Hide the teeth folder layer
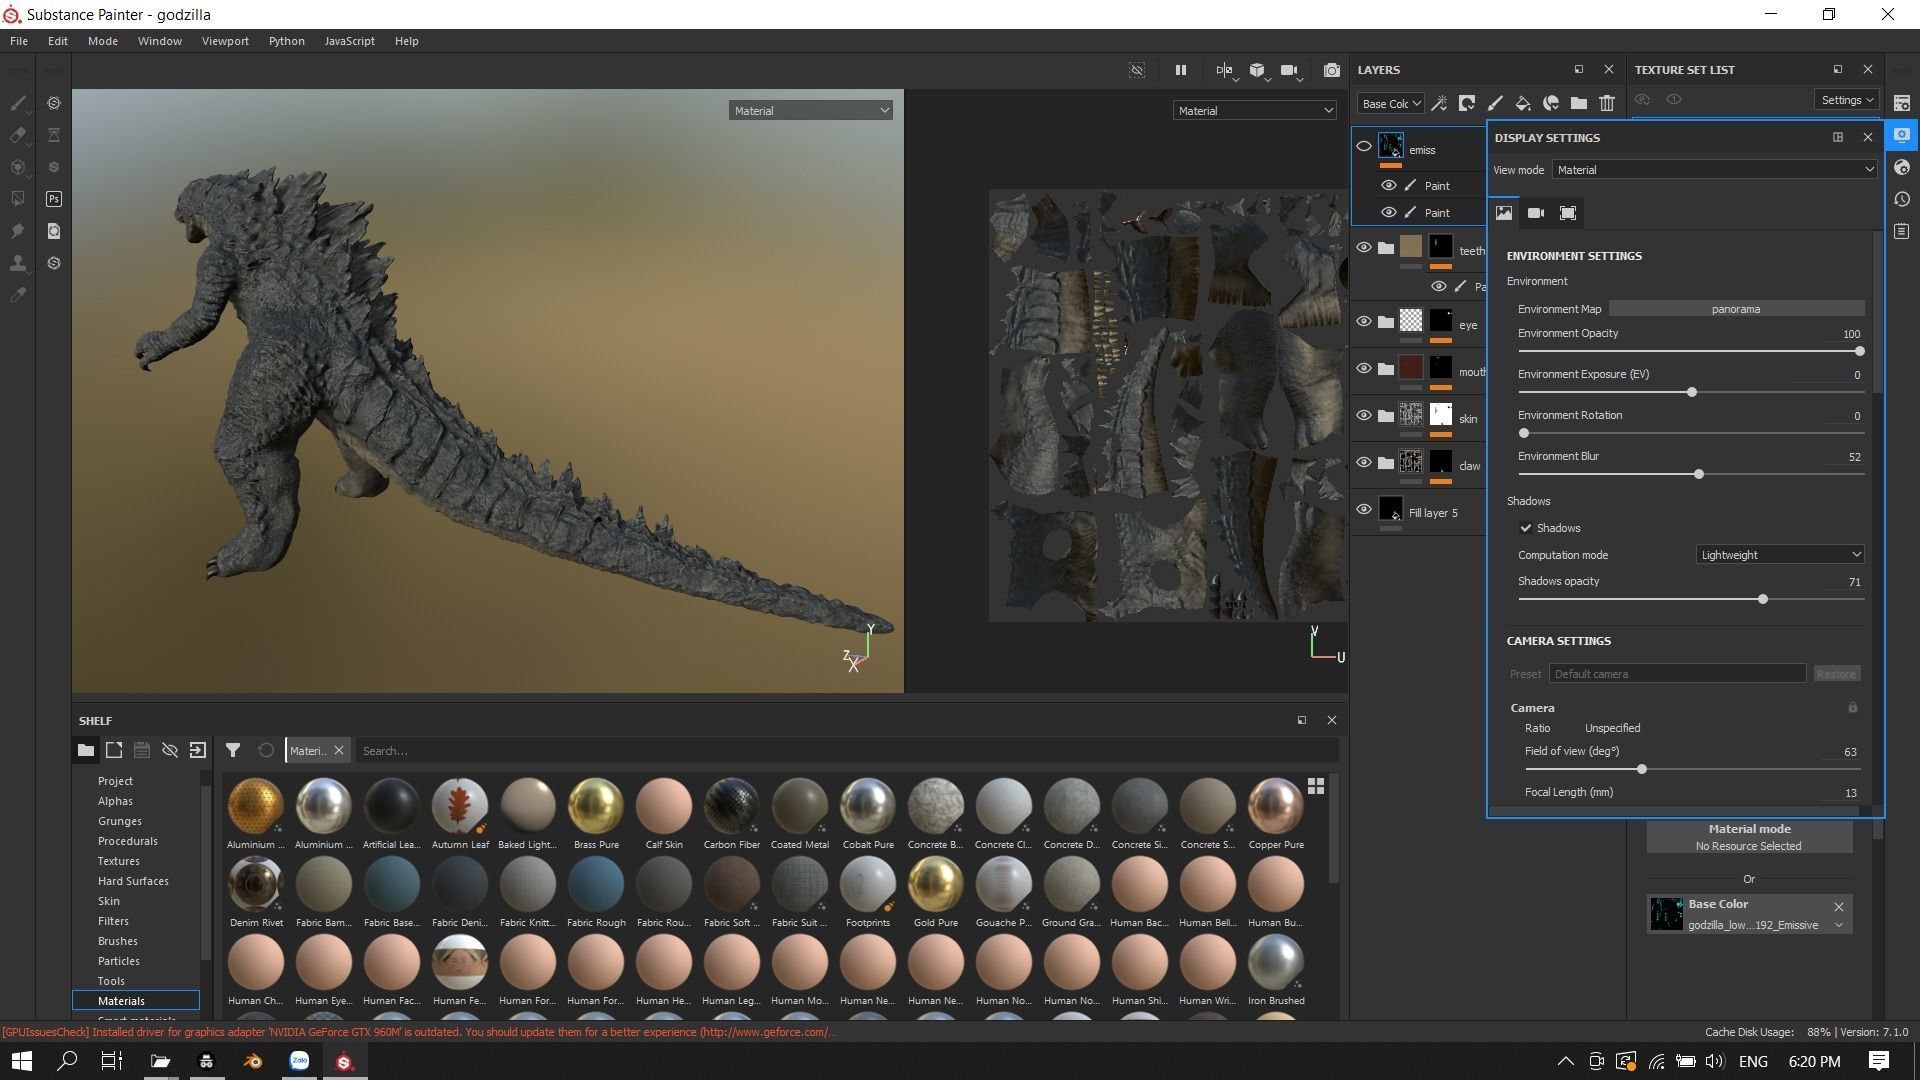Viewport: 1920px width, 1080px height. pyautogui.click(x=1364, y=247)
